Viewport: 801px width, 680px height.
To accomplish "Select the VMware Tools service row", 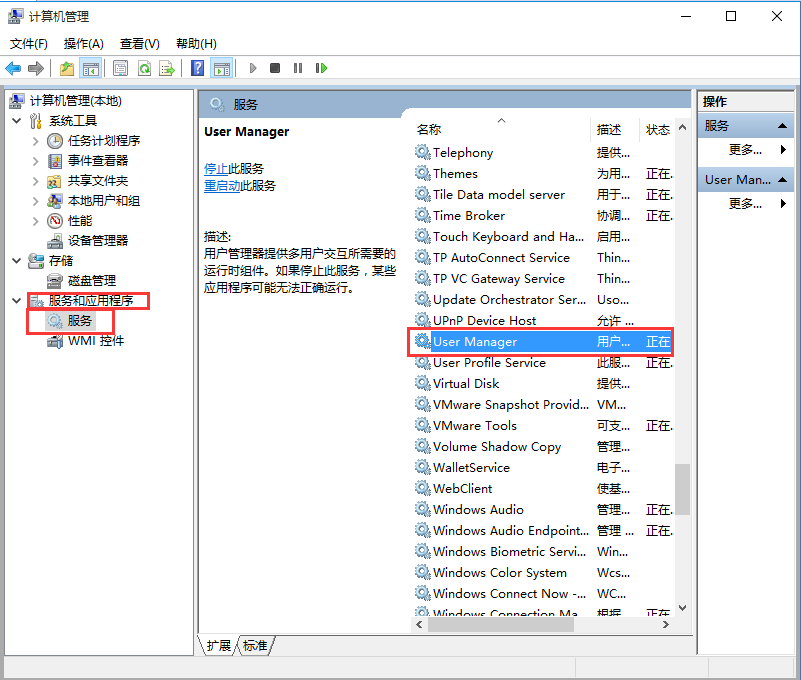I will tap(543, 425).
